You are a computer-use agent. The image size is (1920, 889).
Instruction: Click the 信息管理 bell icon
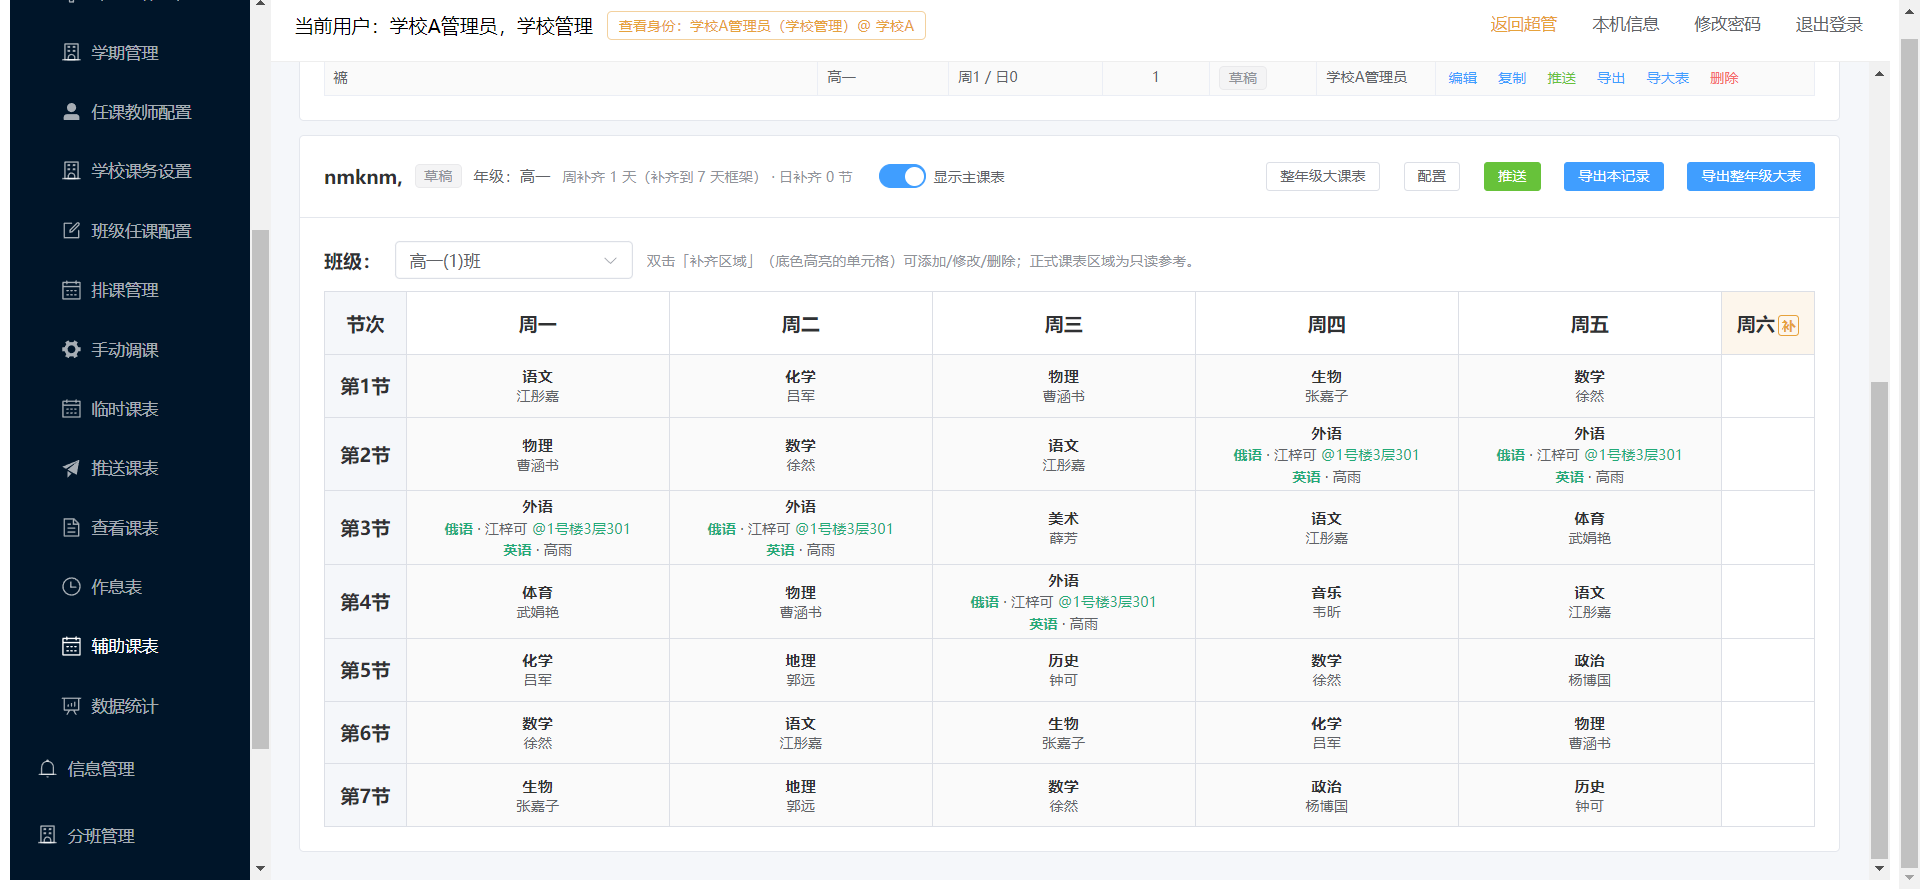47,769
